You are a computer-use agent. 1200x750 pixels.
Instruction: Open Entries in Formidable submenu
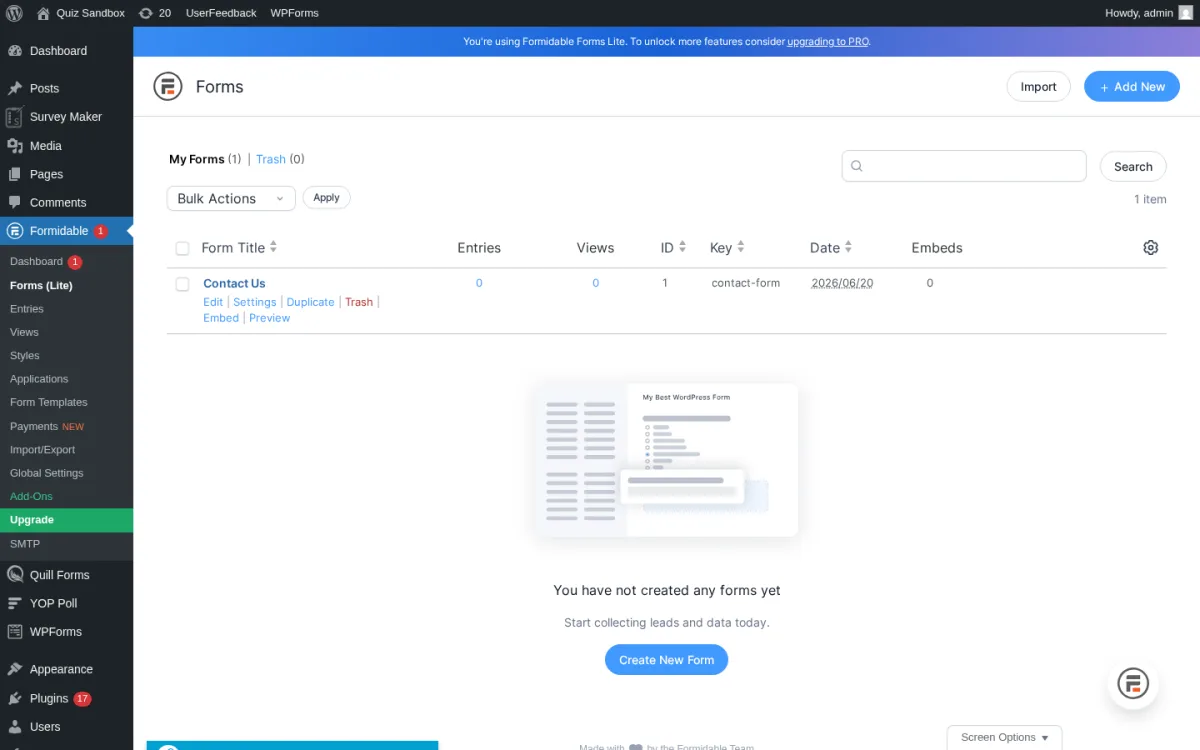(x=27, y=309)
